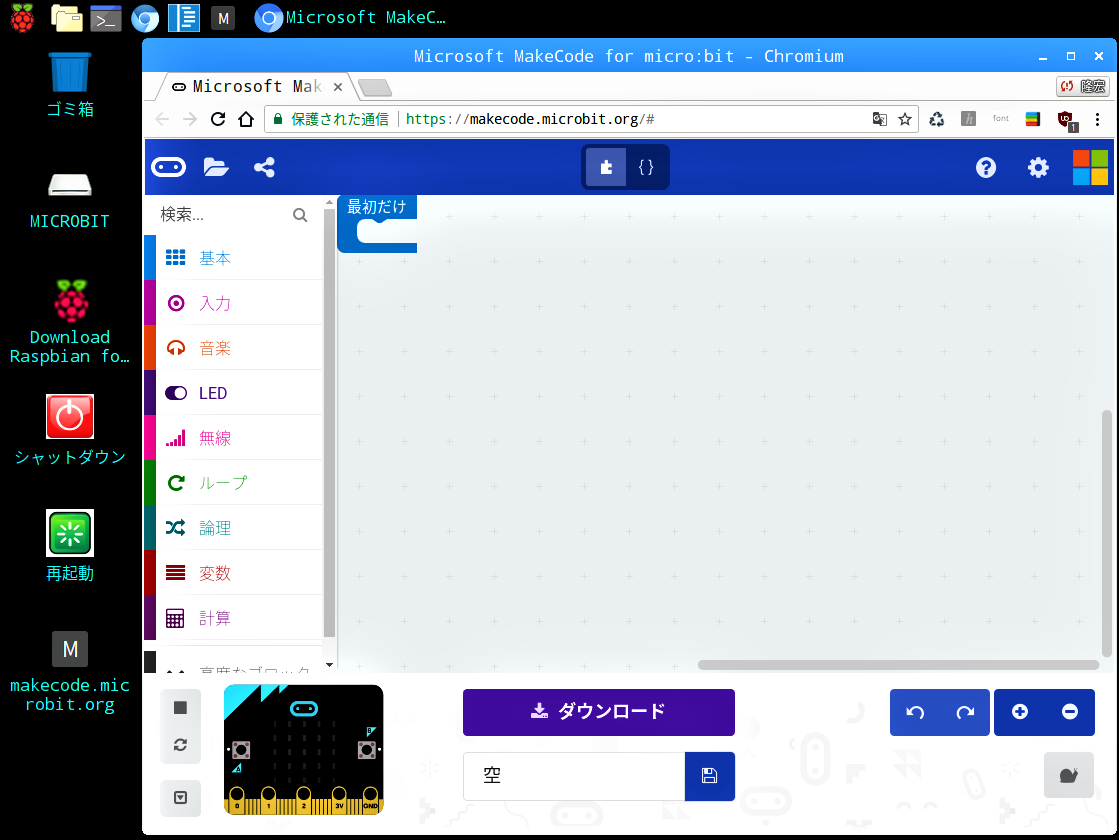Viewport: 1119px width, 840px height.
Task: Open a new browser tab
Action: (375, 88)
